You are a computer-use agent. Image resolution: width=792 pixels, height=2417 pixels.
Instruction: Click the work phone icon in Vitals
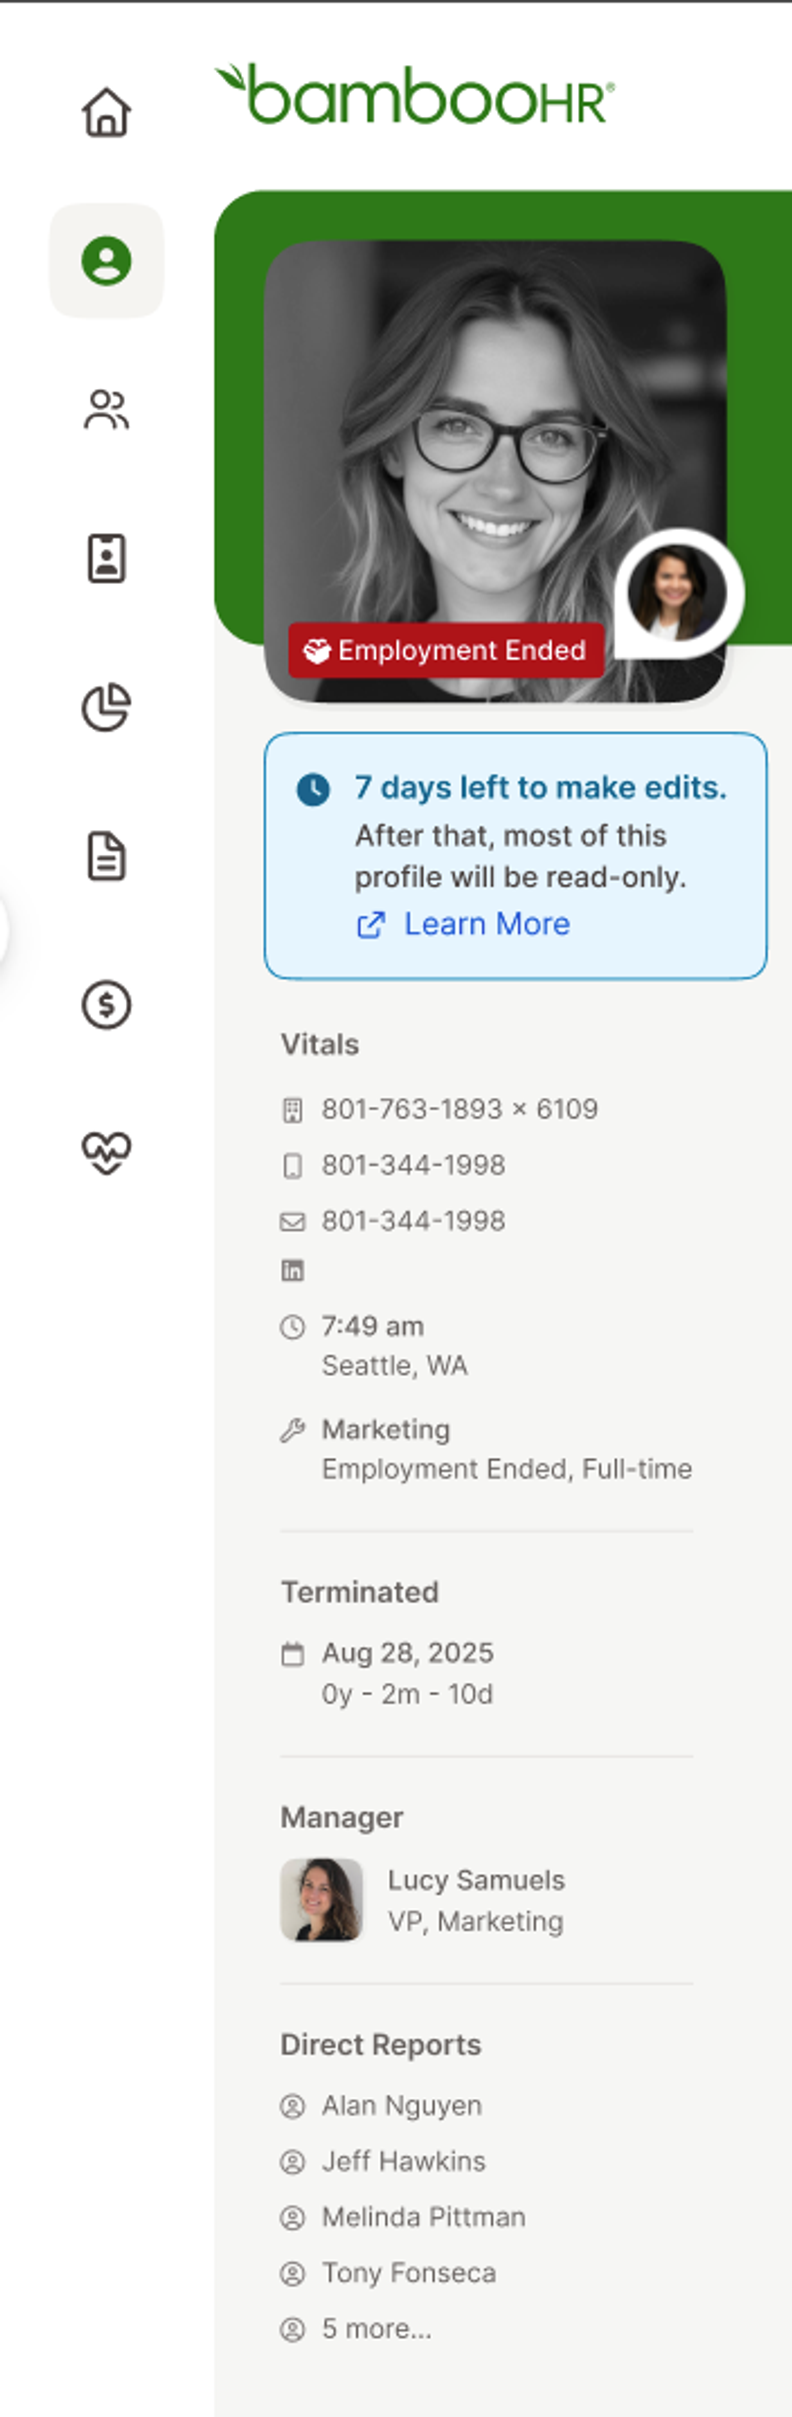coord(292,1109)
